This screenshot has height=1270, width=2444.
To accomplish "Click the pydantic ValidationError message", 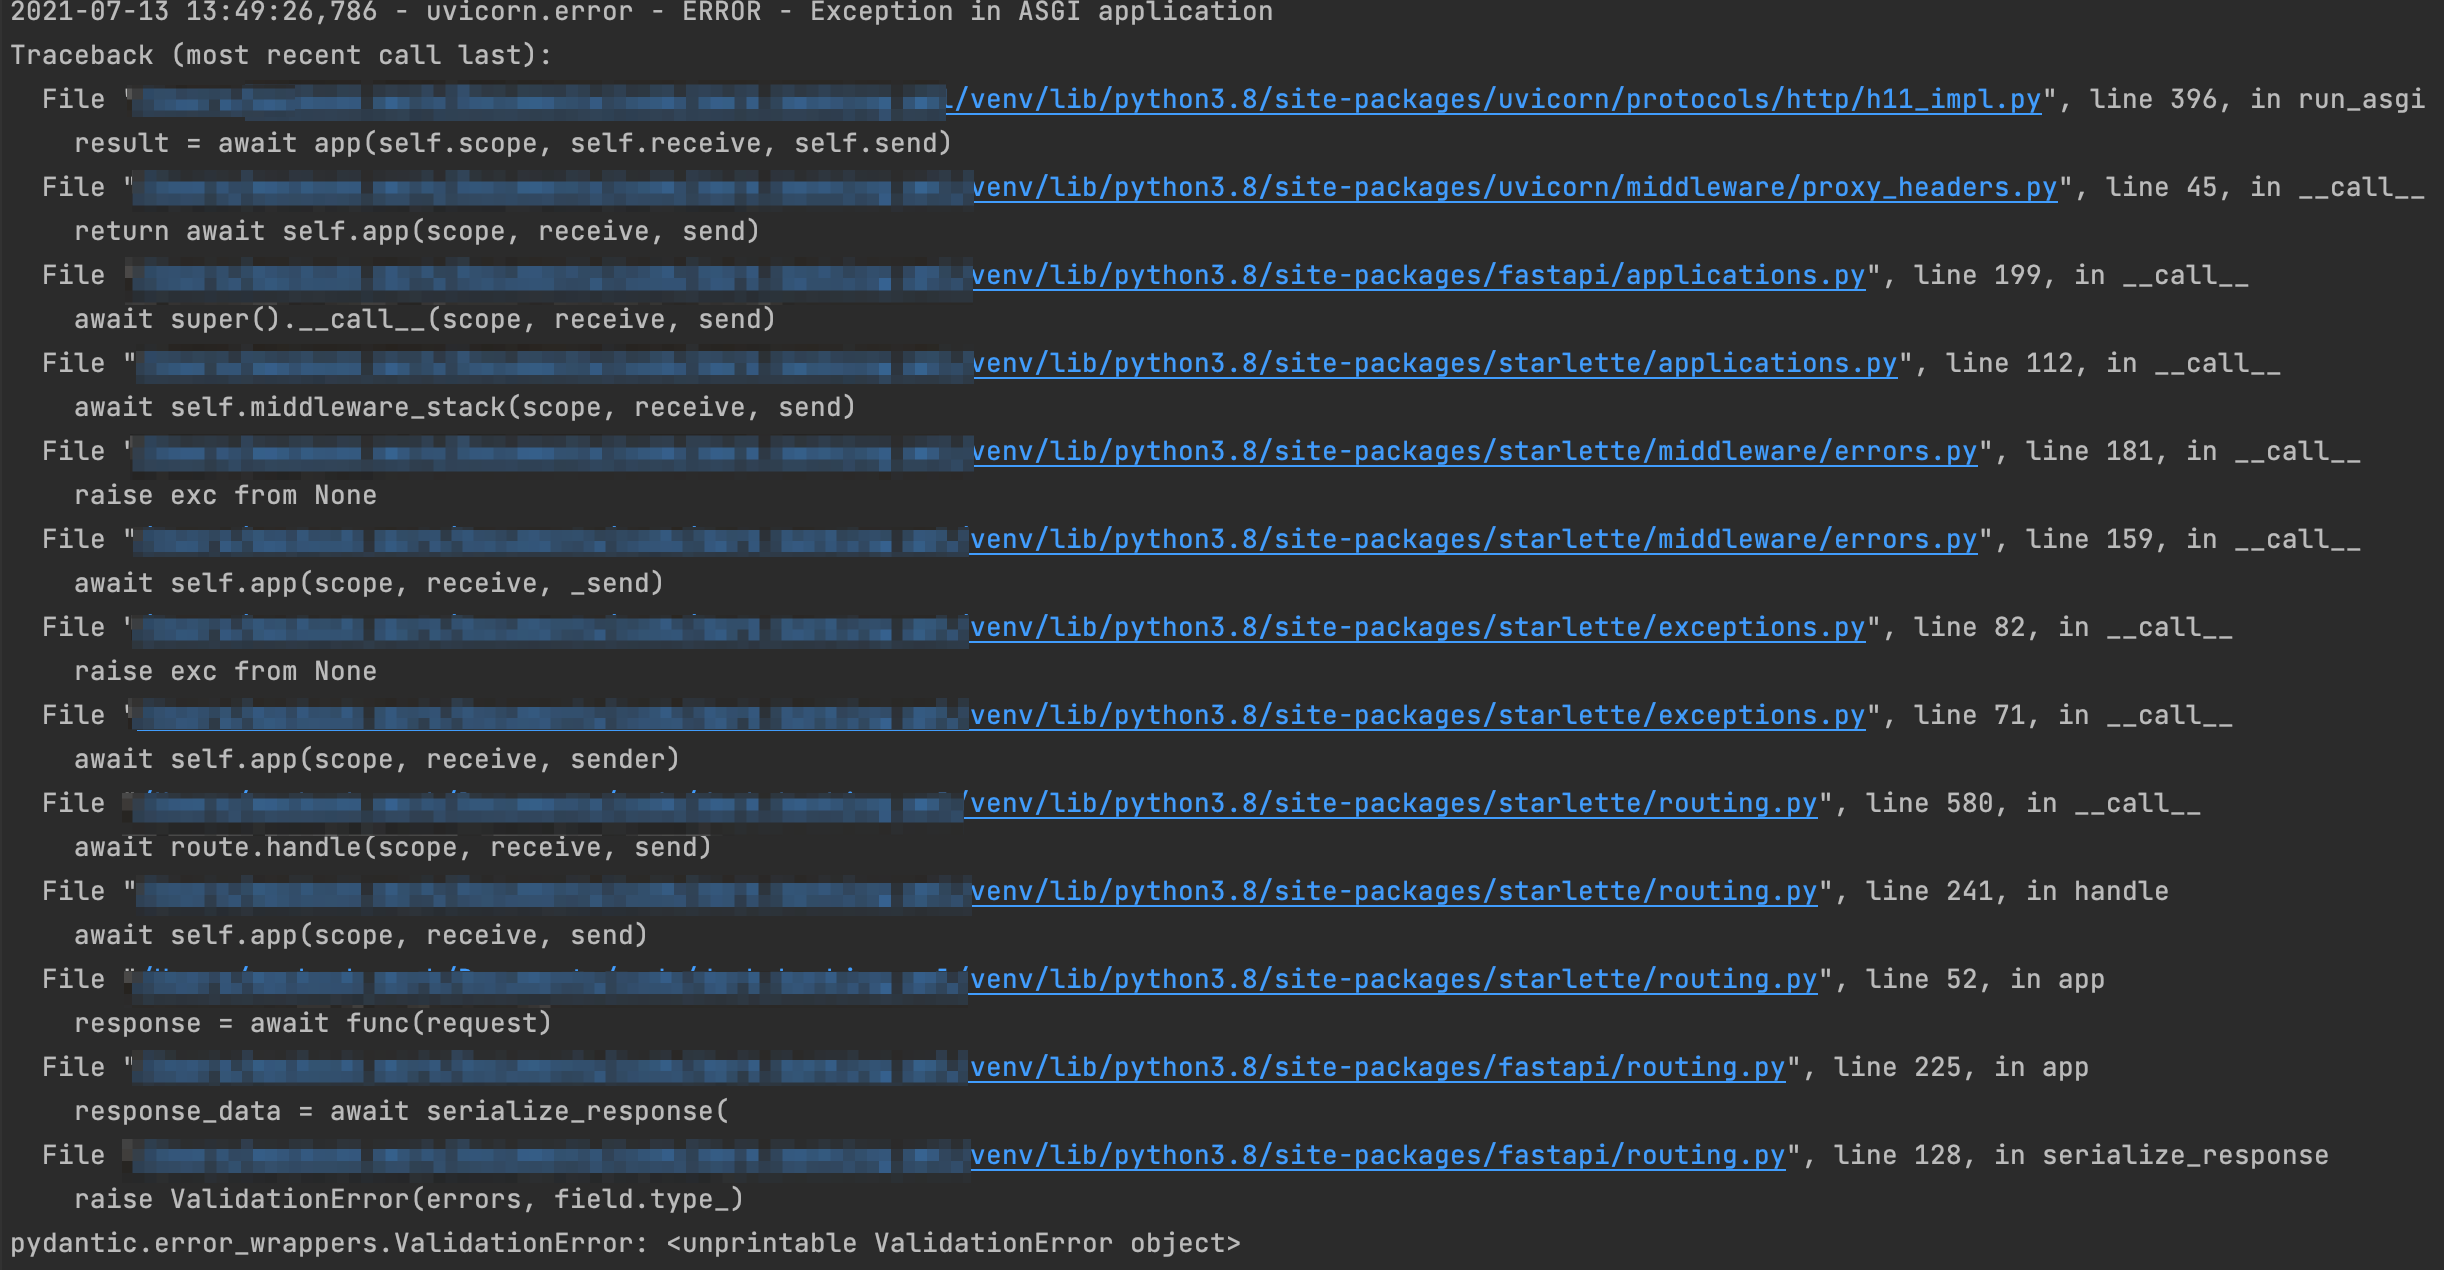I will (x=630, y=1242).
